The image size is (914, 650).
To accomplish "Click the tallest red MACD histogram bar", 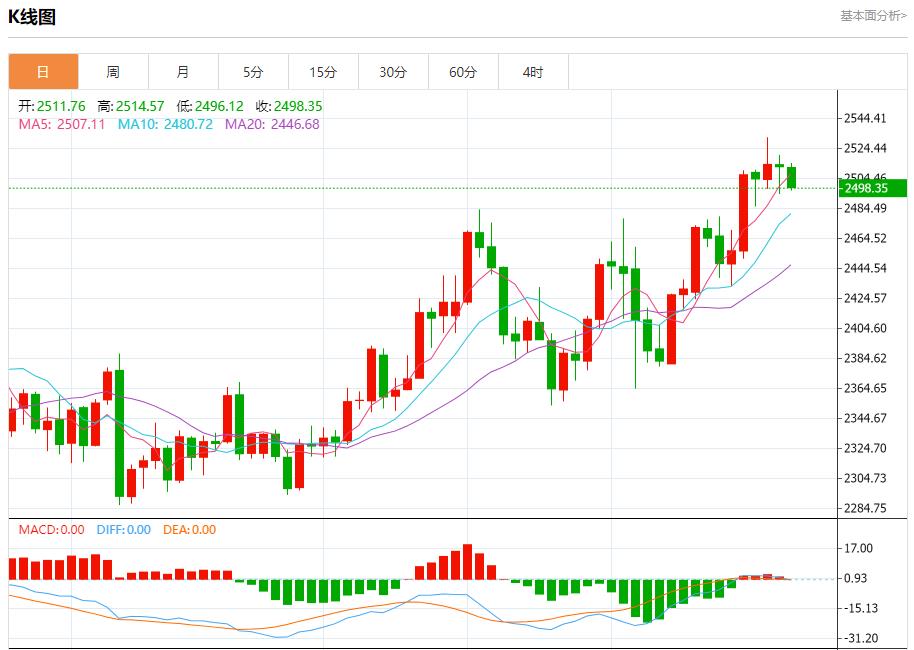I will click(x=467, y=562).
